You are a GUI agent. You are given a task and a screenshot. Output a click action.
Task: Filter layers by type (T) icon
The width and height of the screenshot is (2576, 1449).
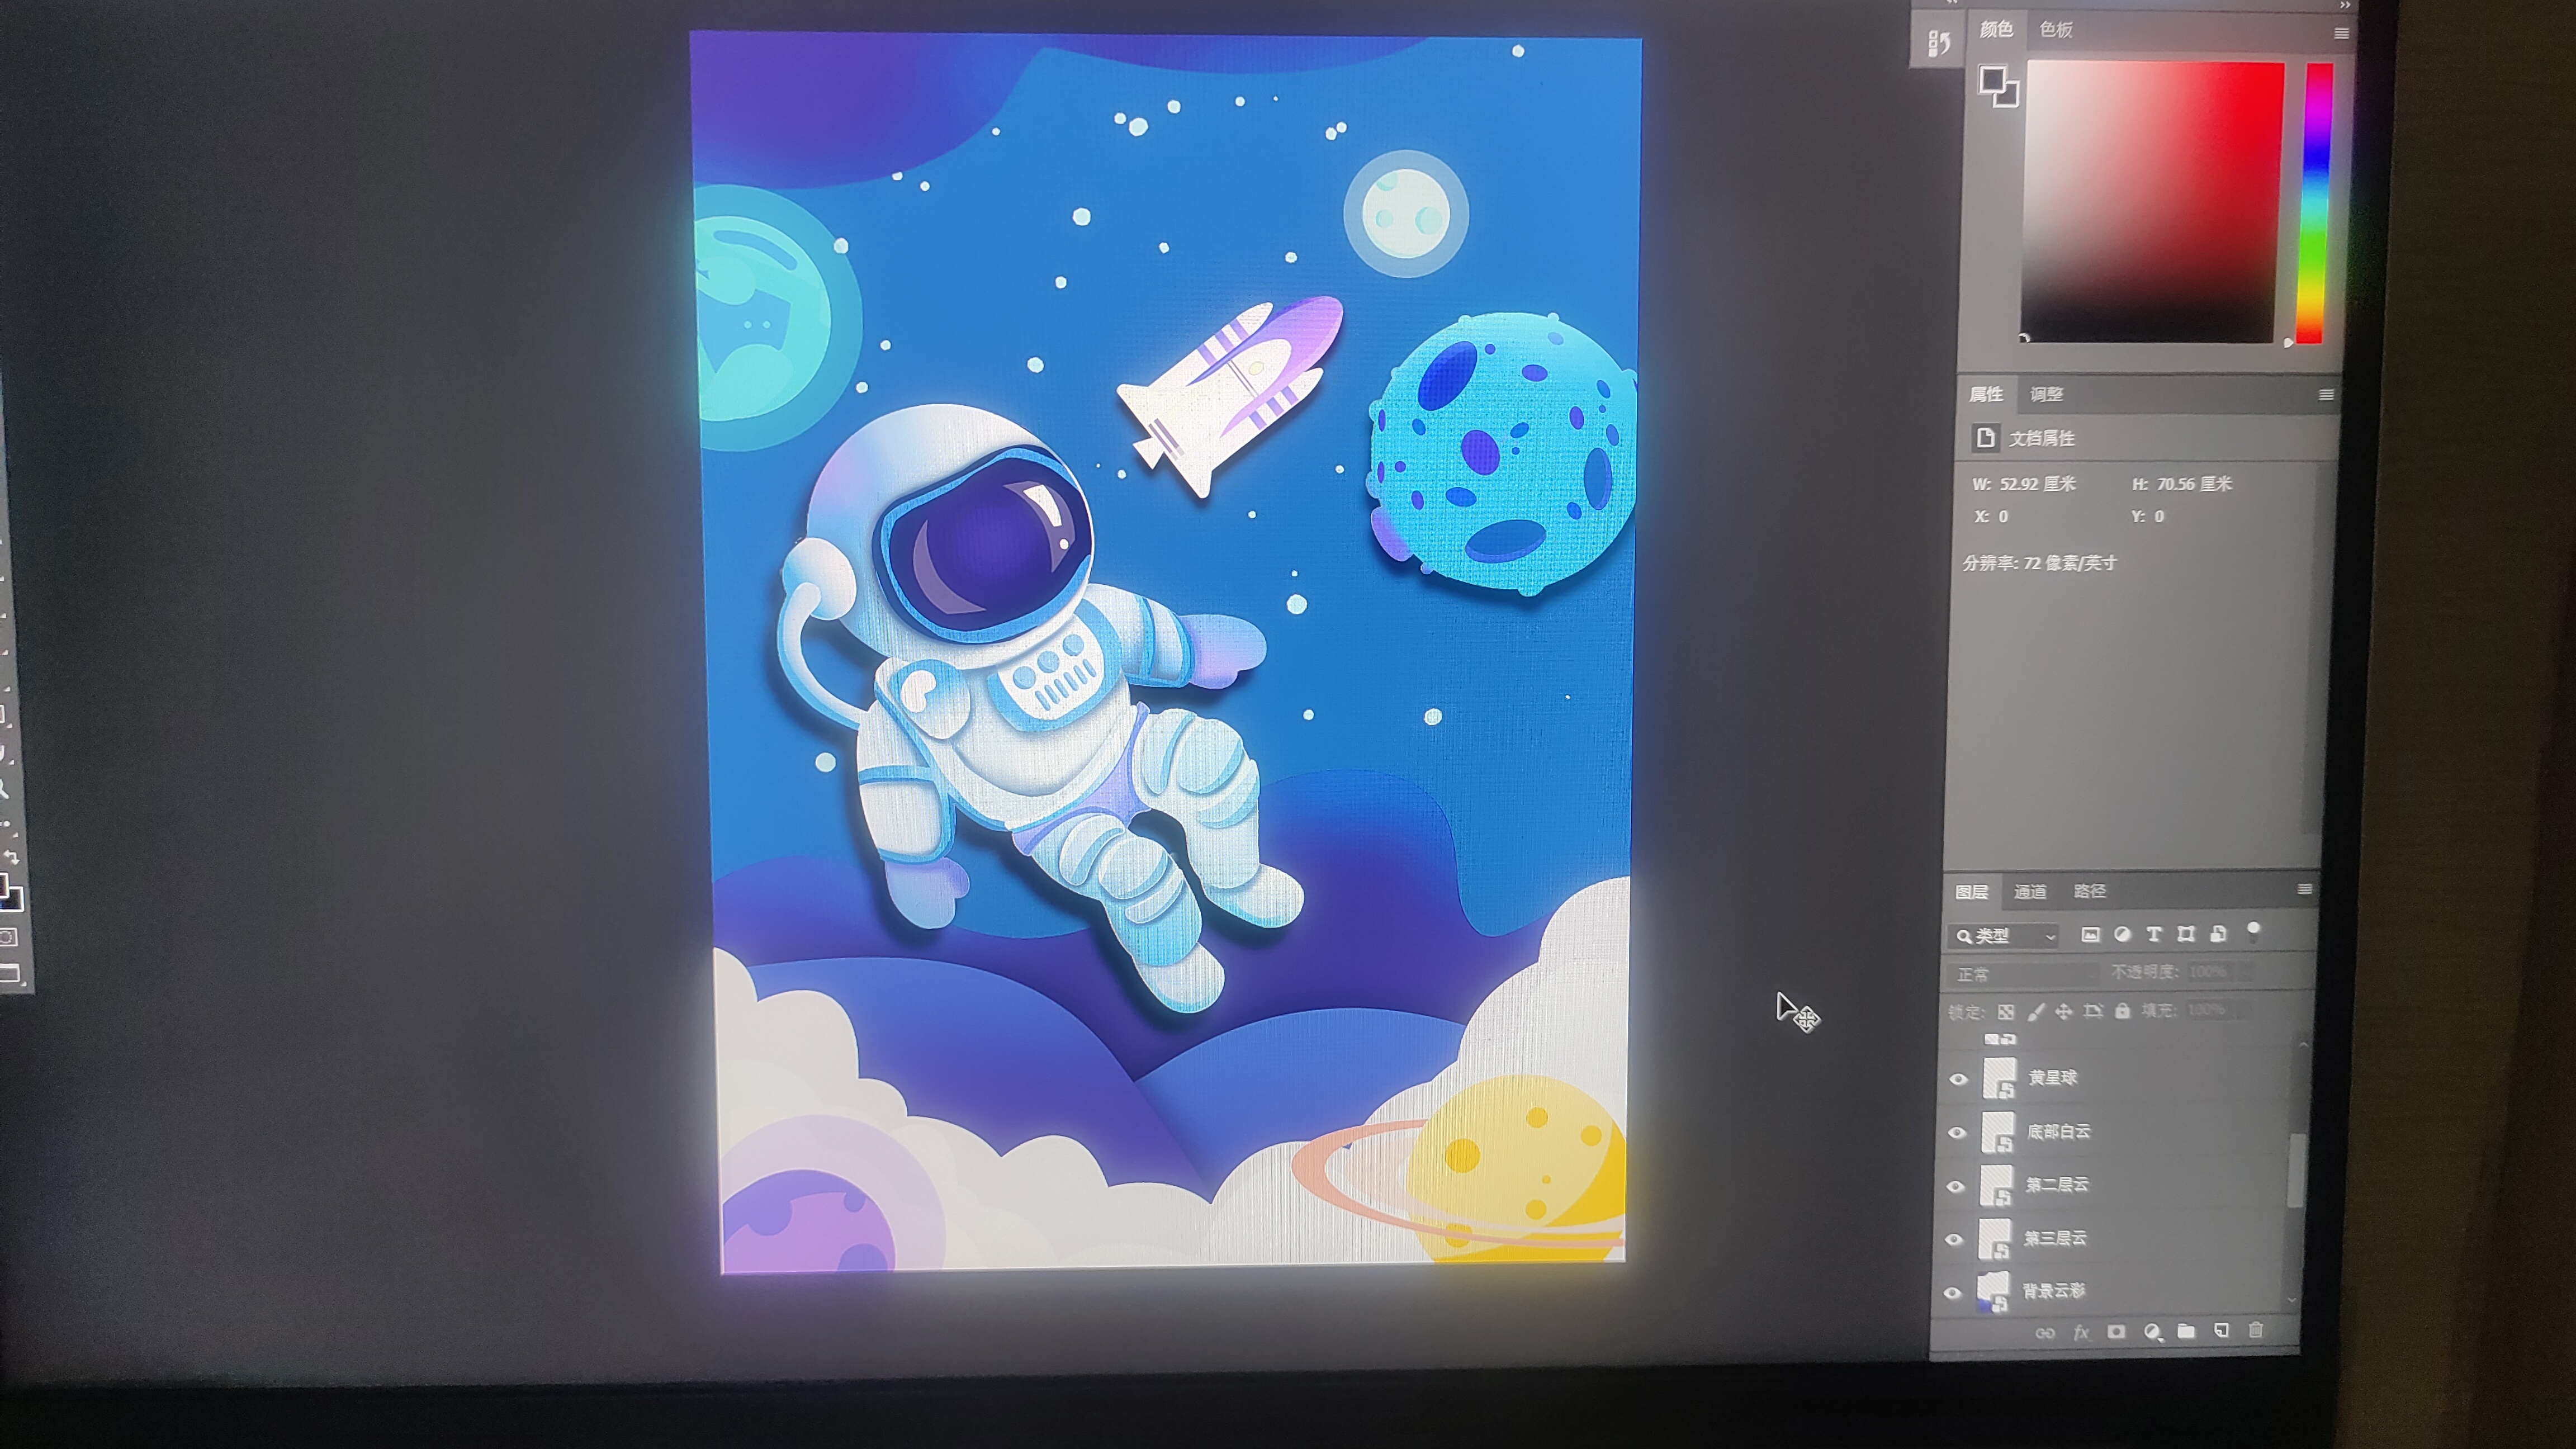(x=2154, y=934)
